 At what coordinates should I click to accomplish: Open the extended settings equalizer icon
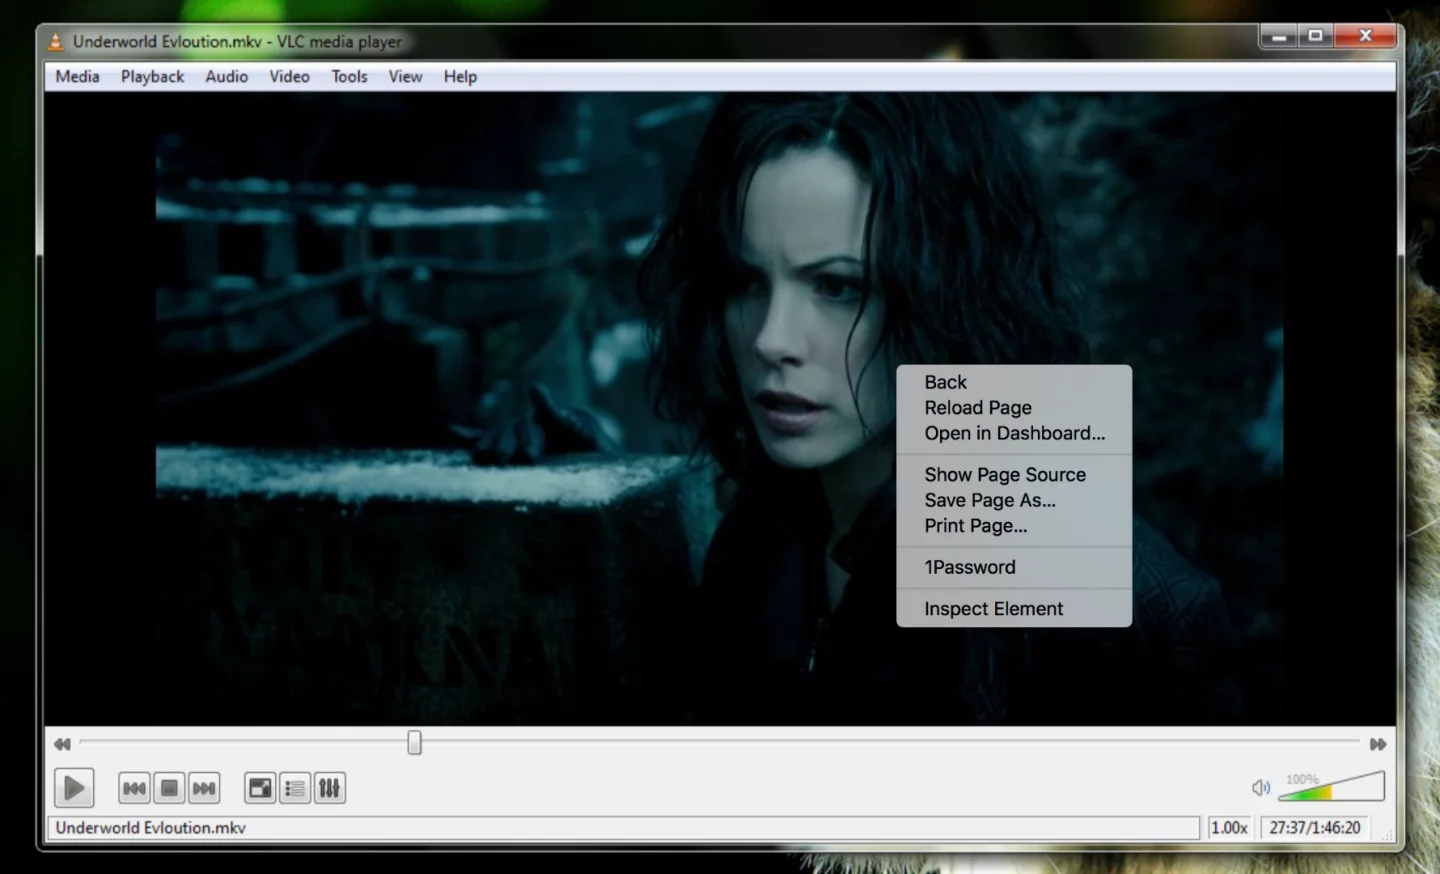point(329,787)
